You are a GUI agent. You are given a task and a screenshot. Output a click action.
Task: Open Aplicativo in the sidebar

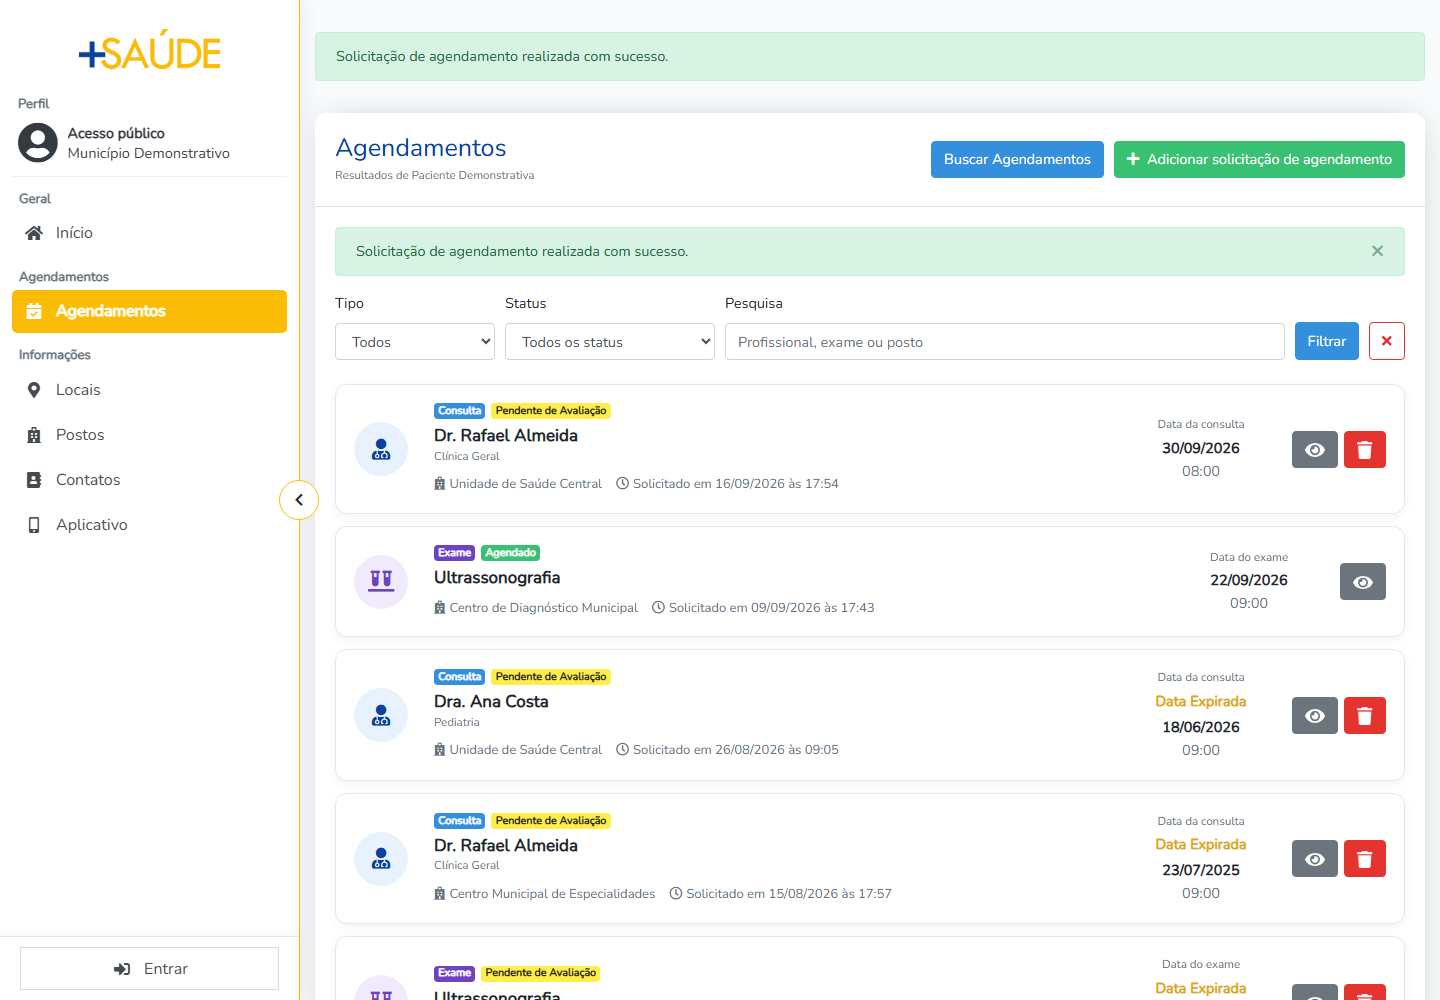coord(149,525)
